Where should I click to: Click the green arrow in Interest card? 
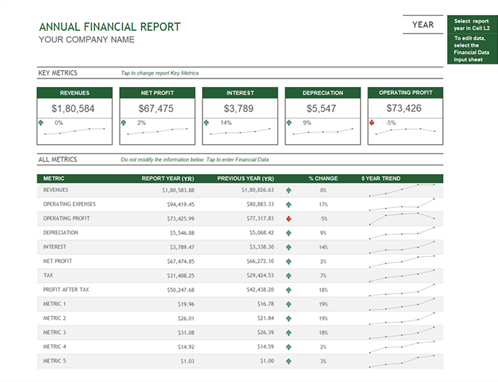(x=206, y=123)
